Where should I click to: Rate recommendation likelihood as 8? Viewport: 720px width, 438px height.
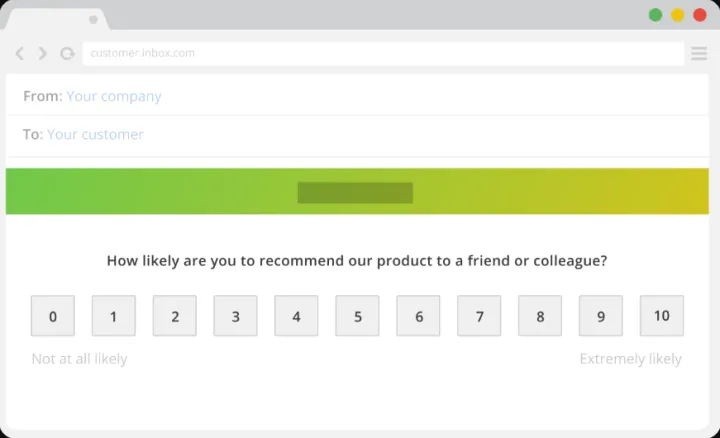pos(540,316)
